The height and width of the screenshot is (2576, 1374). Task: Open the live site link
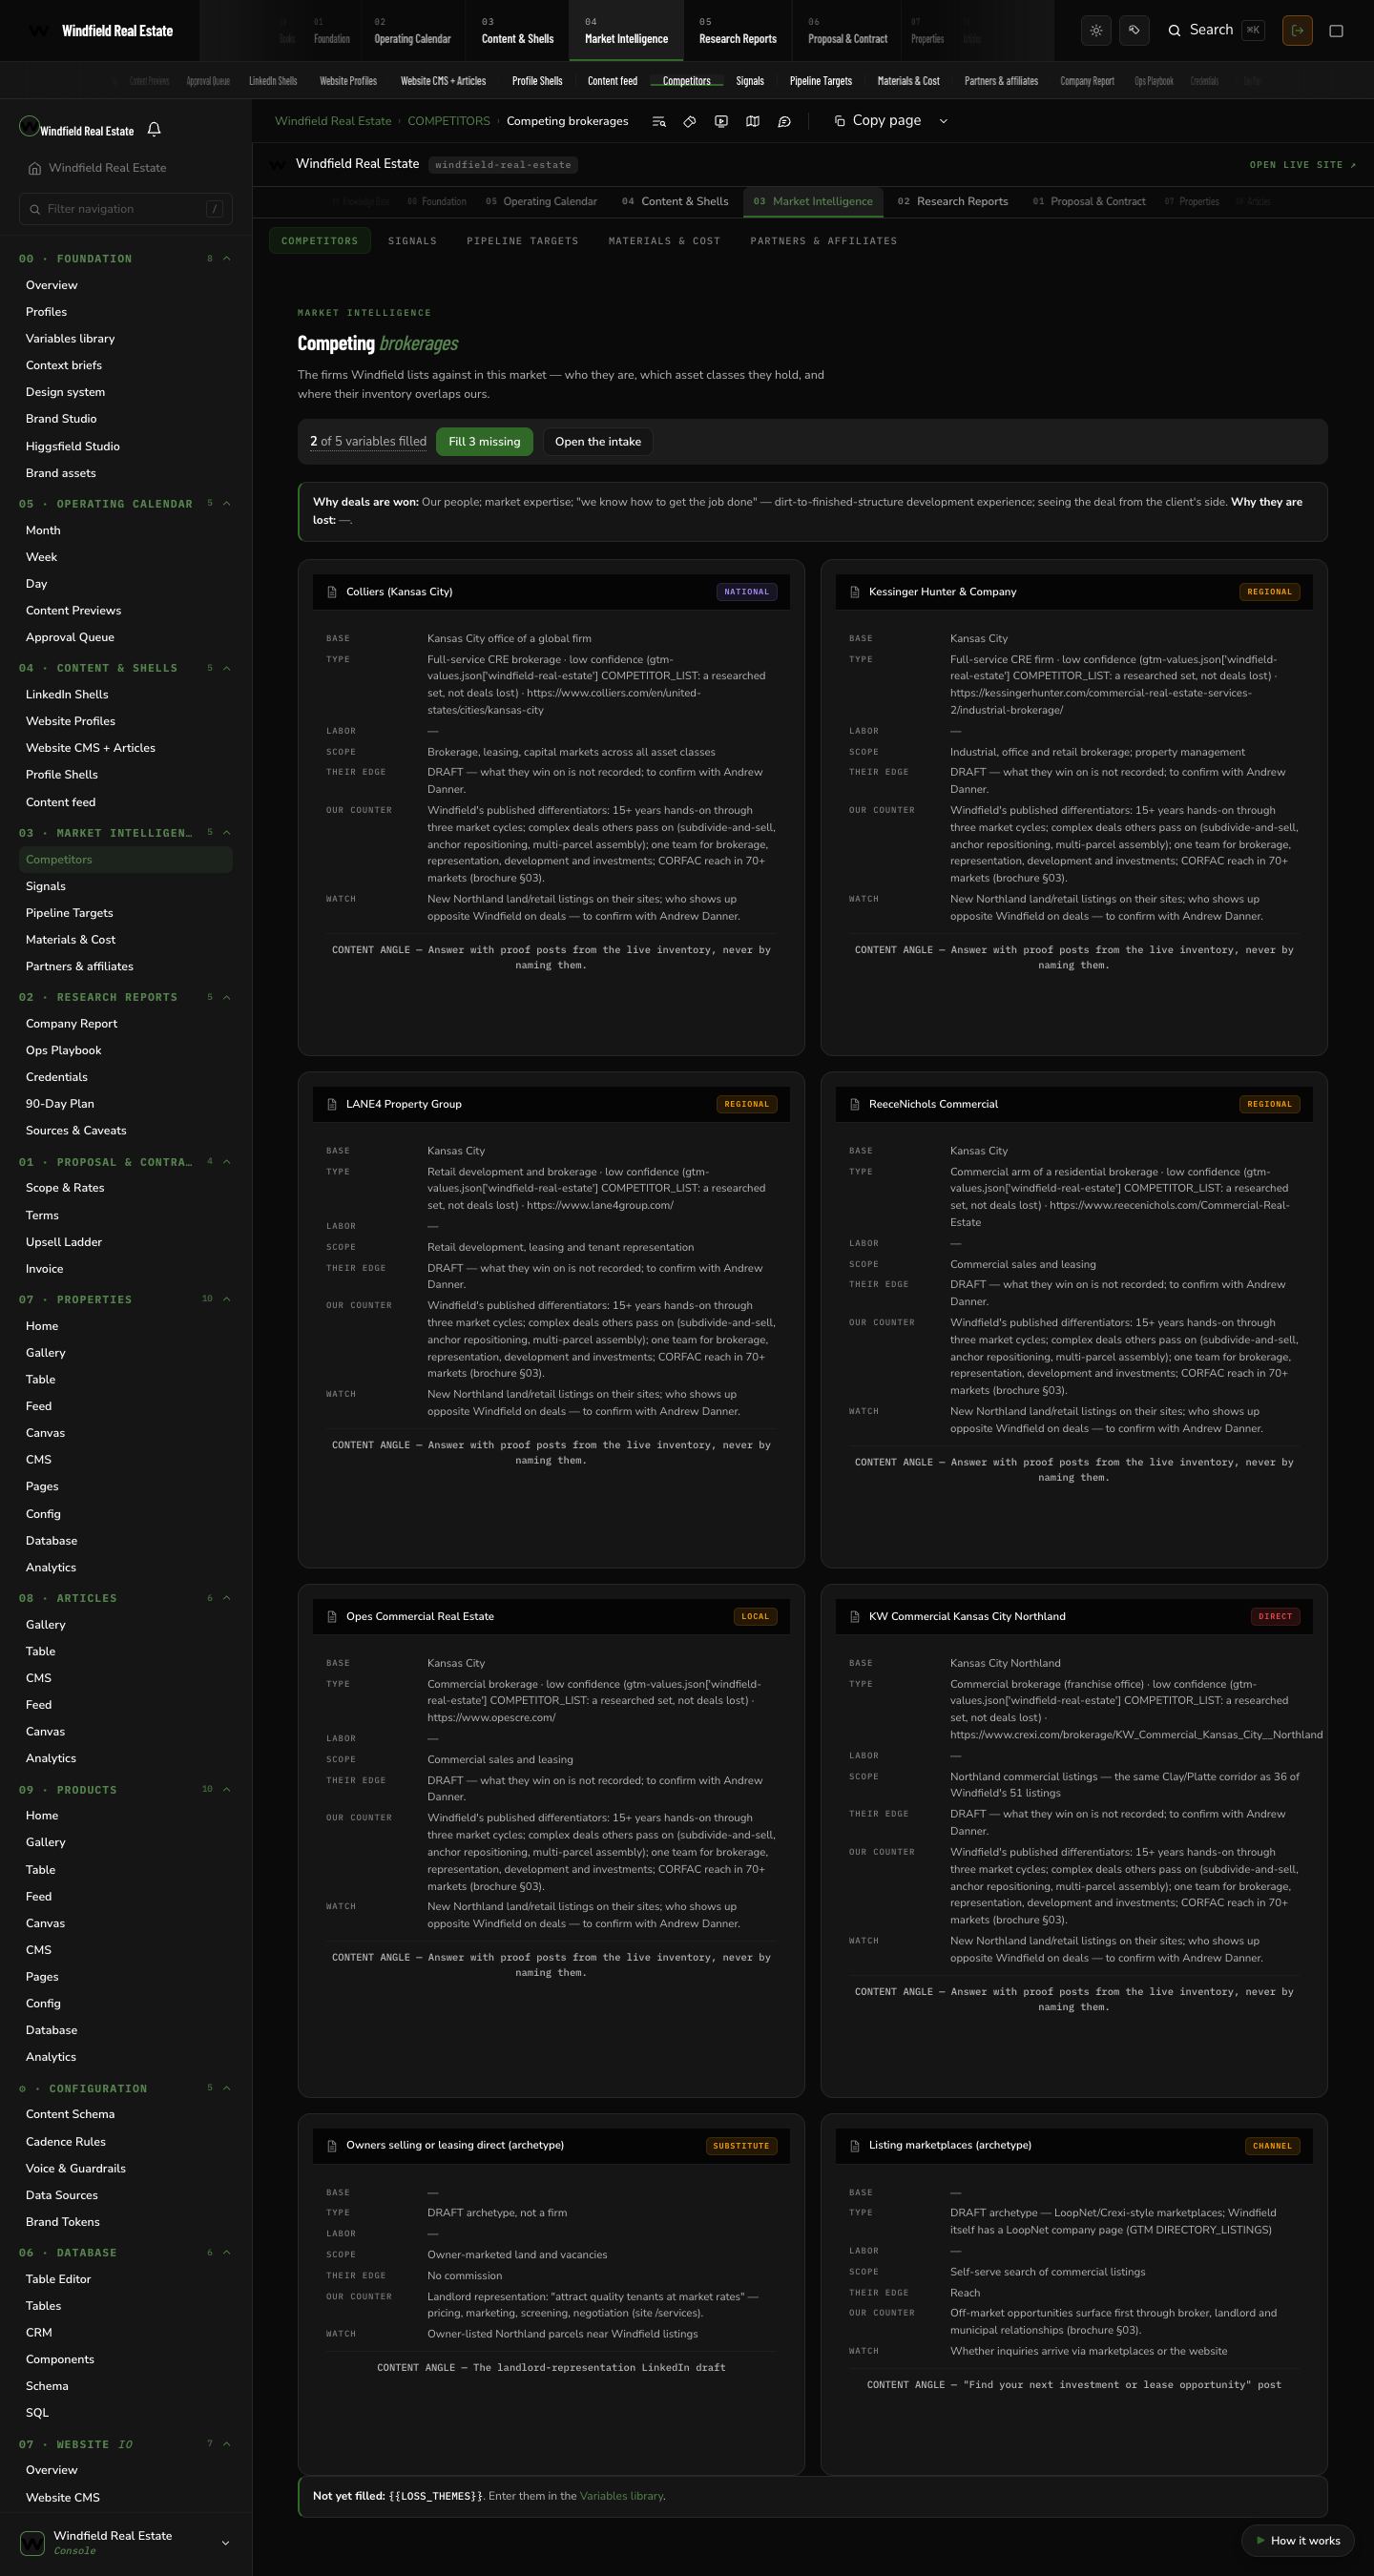1303,165
